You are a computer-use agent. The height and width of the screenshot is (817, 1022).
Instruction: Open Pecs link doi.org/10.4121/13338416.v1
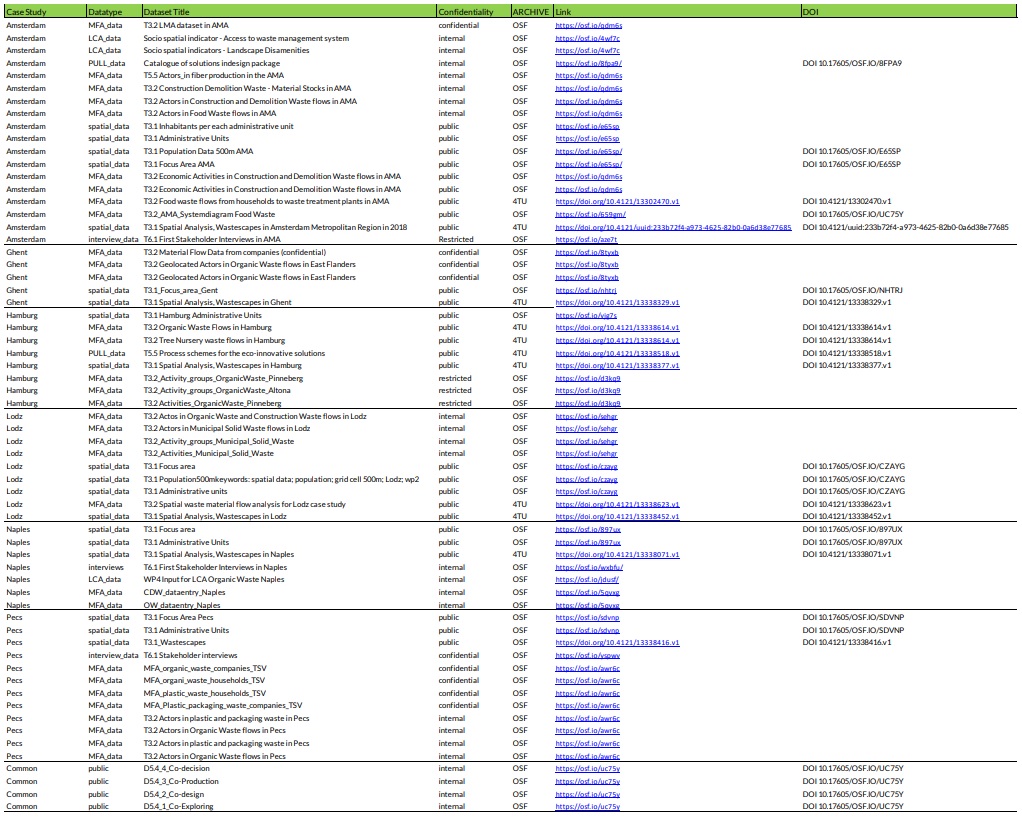click(x=617, y=643)
